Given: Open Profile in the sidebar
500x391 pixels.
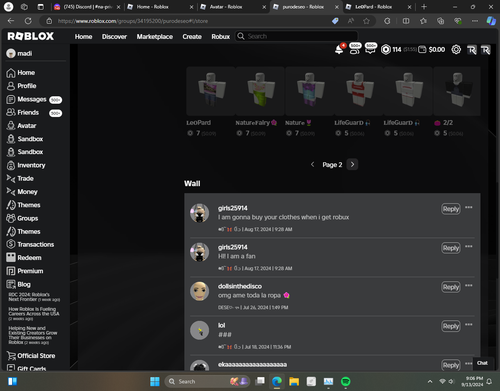Looking at the screenshot, I should click(x=21, y=86).
